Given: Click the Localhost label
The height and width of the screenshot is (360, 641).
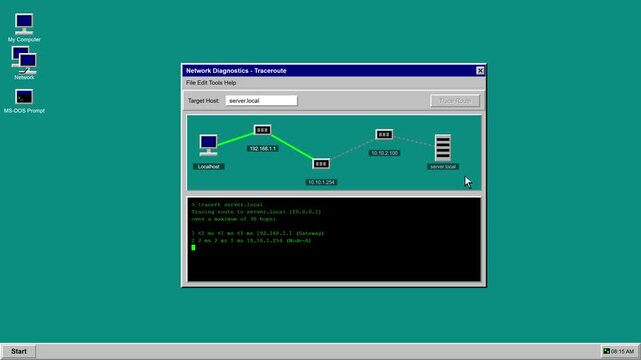Looking at the screenshot, I should click(x=208, y=167).
